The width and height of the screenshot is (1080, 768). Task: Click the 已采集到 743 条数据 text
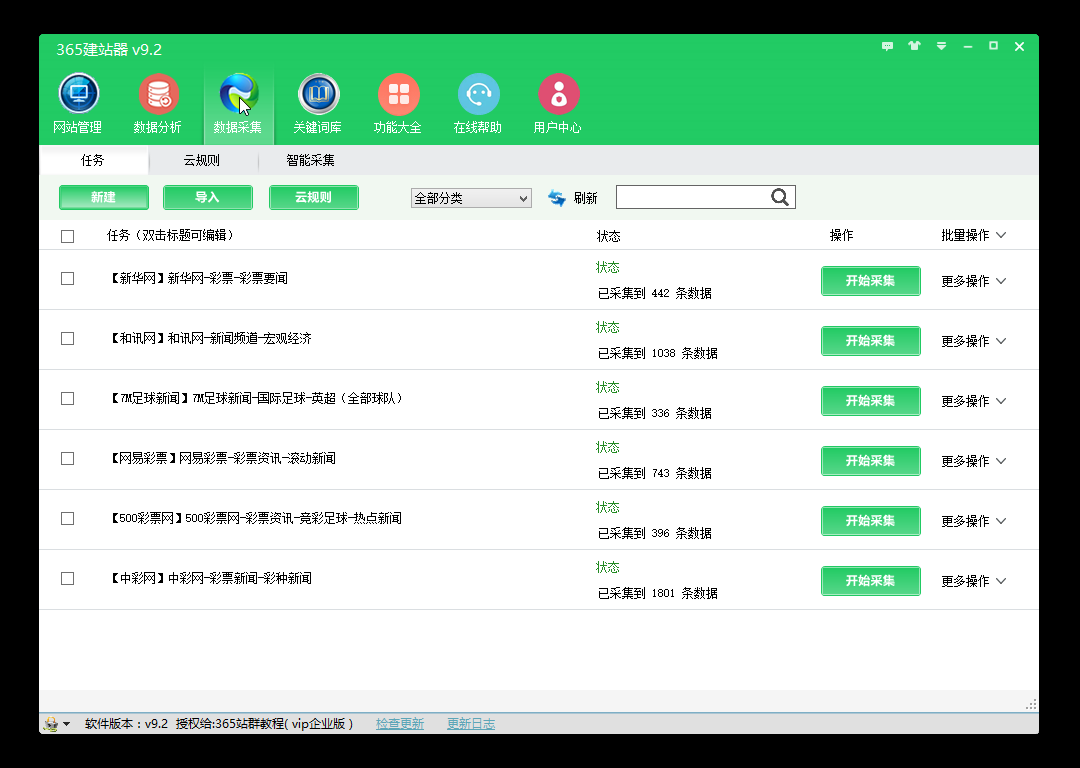[x=655, y=473]
